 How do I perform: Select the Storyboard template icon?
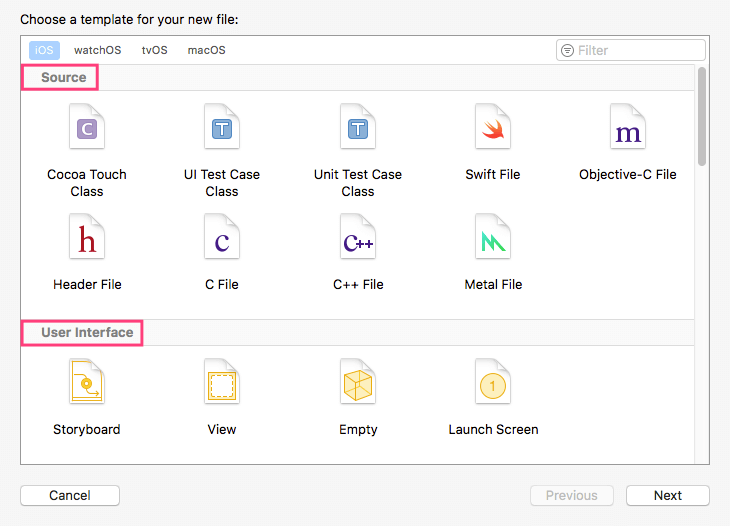[x=87, y=381]
